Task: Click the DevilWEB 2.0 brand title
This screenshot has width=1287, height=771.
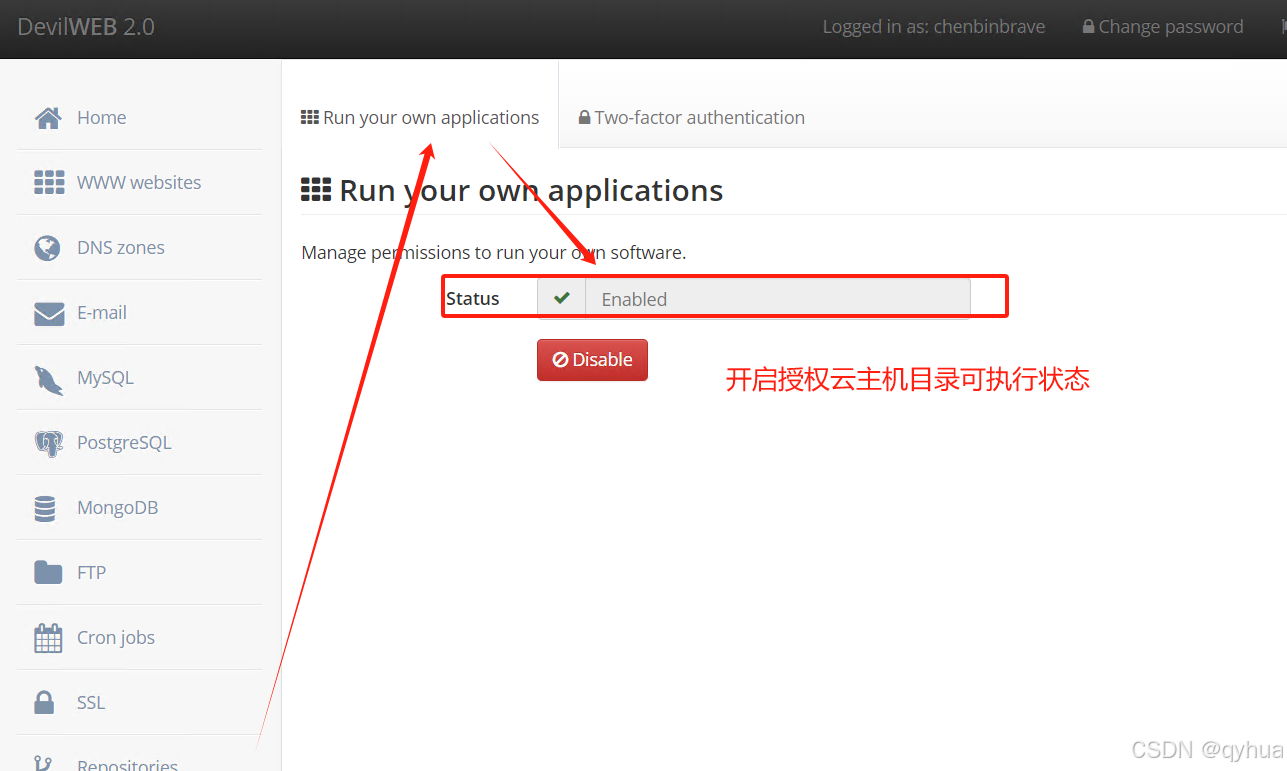Action: 86,27
